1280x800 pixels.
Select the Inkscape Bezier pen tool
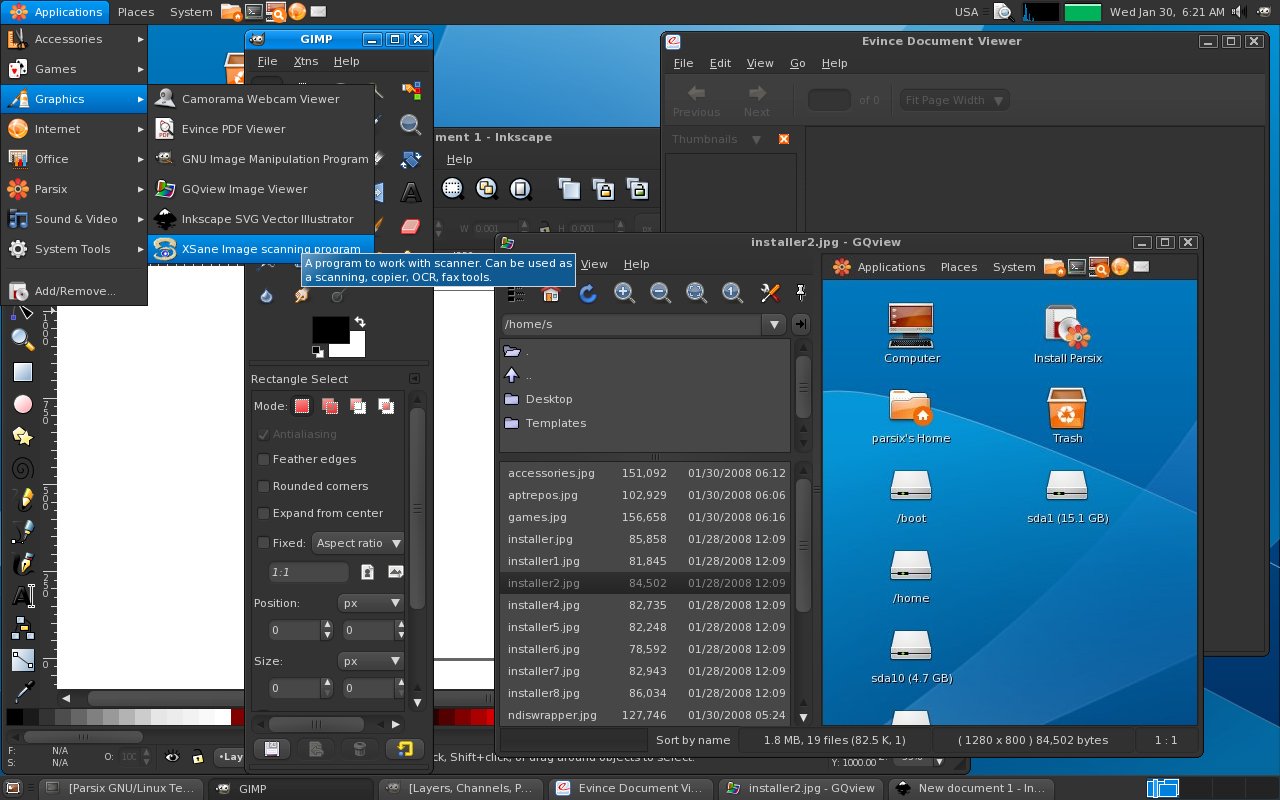click(x=22, y=532)
